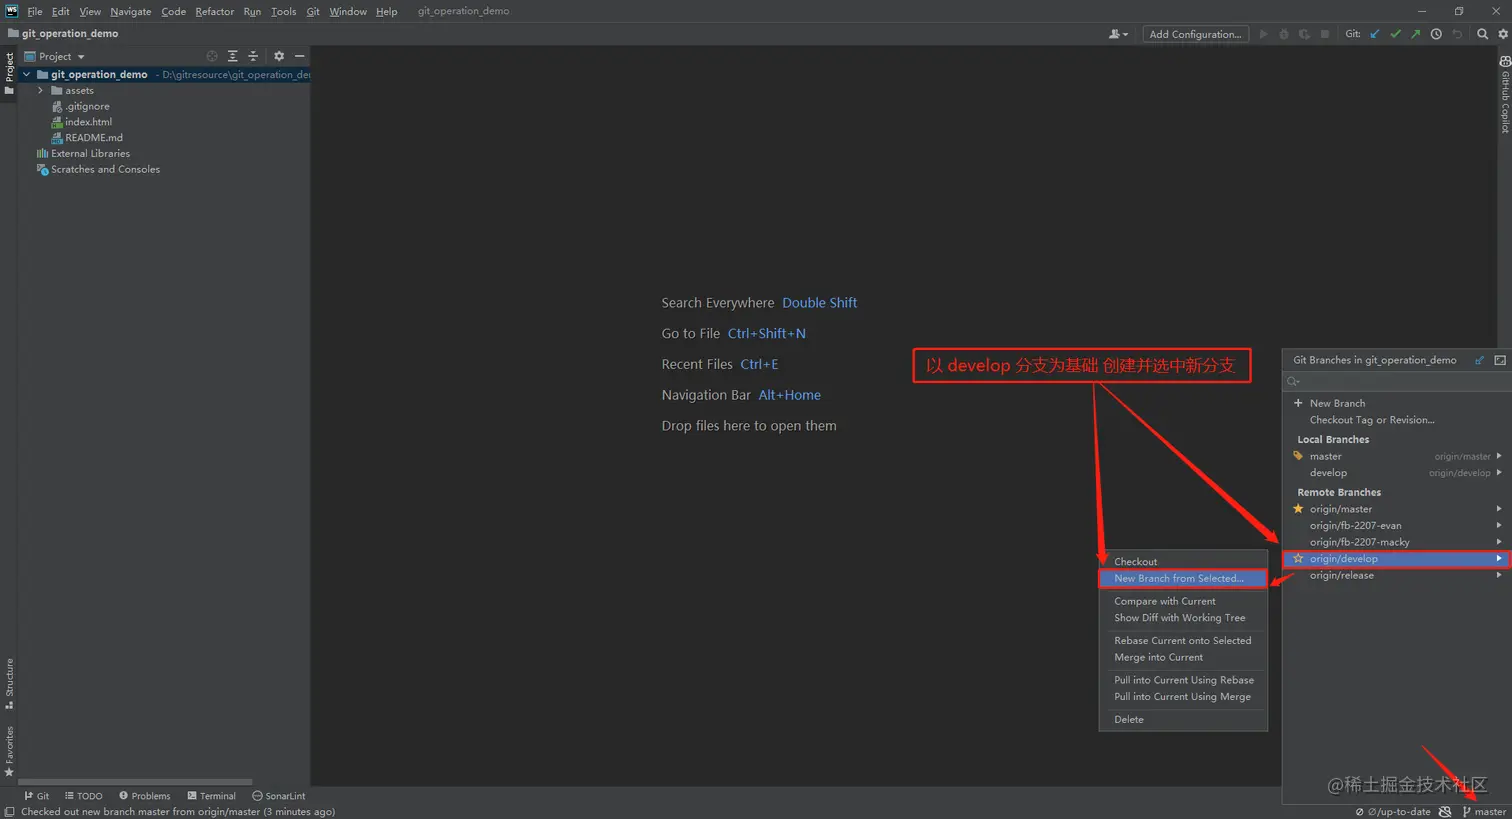Screen dimensions: 1512x819
Task: Toggle the Favorites side tool window tab
Action: click(9, 751)
